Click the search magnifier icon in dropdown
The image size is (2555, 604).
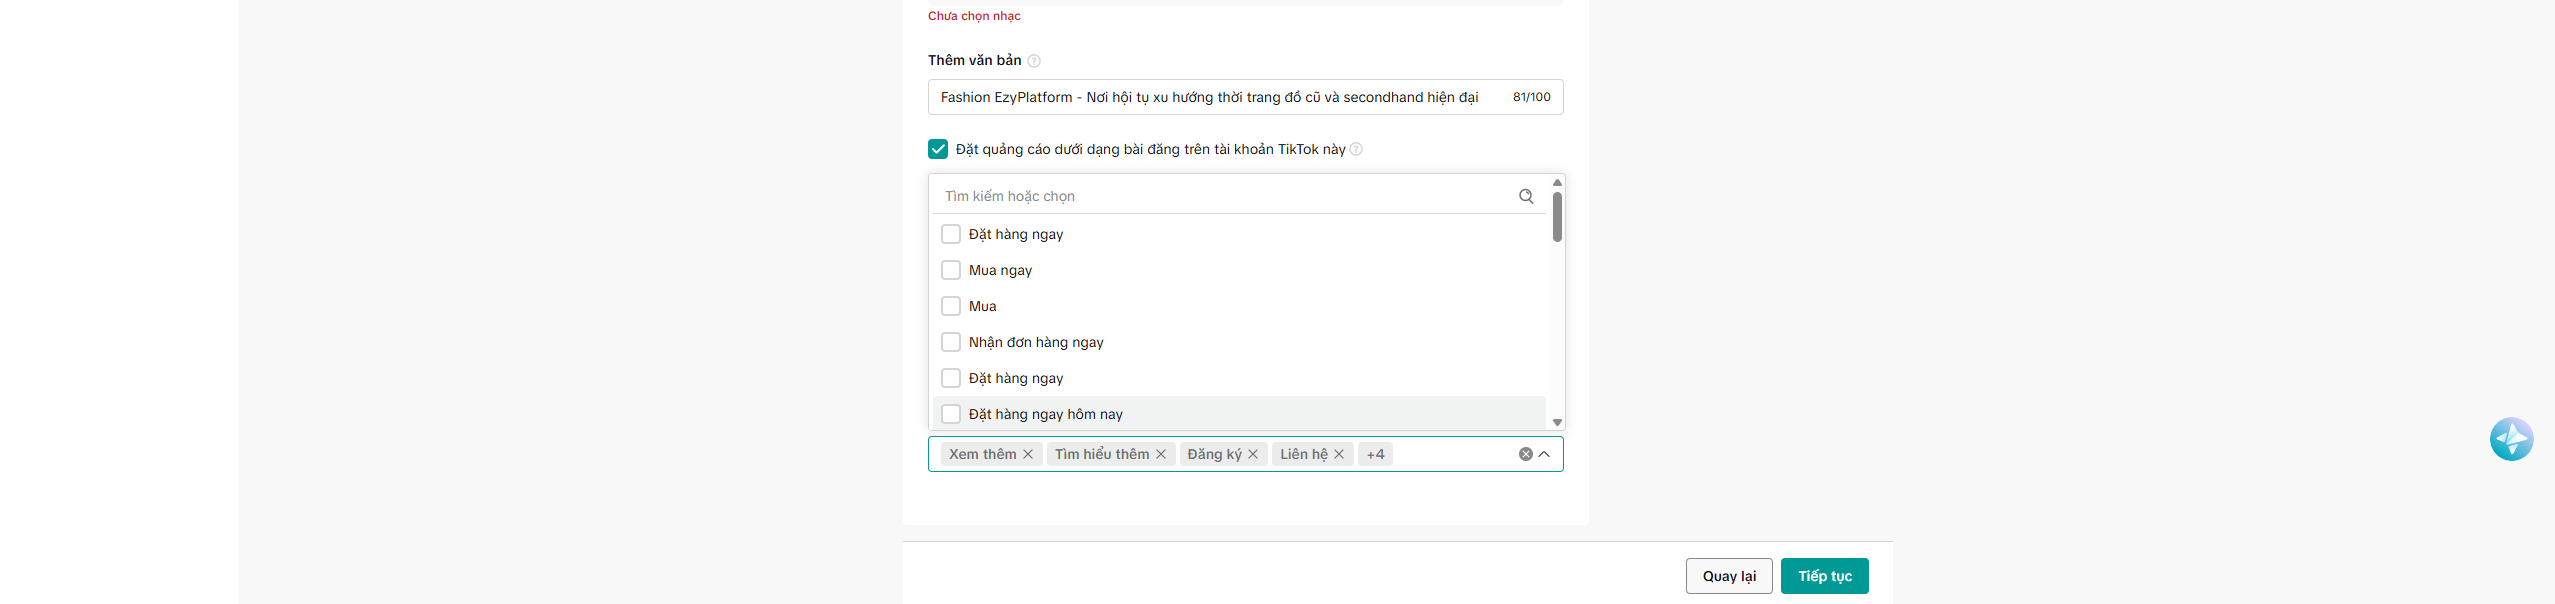pos(1526,196)
